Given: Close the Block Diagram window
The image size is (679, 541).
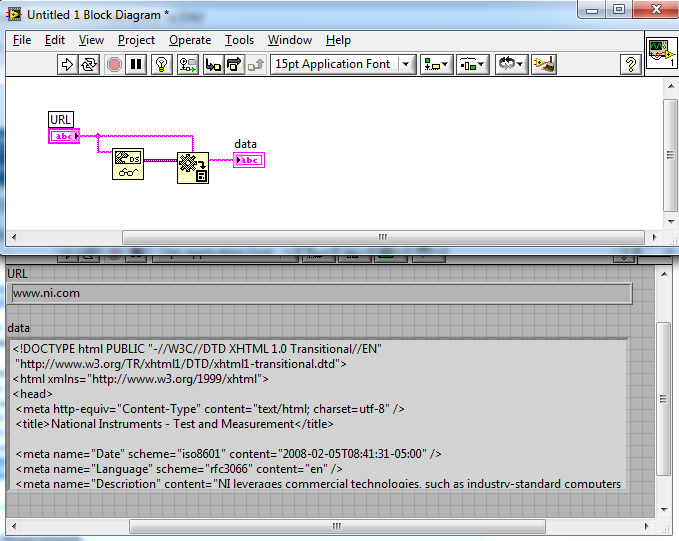Looking at the screenshot, I should click(656, 10).
